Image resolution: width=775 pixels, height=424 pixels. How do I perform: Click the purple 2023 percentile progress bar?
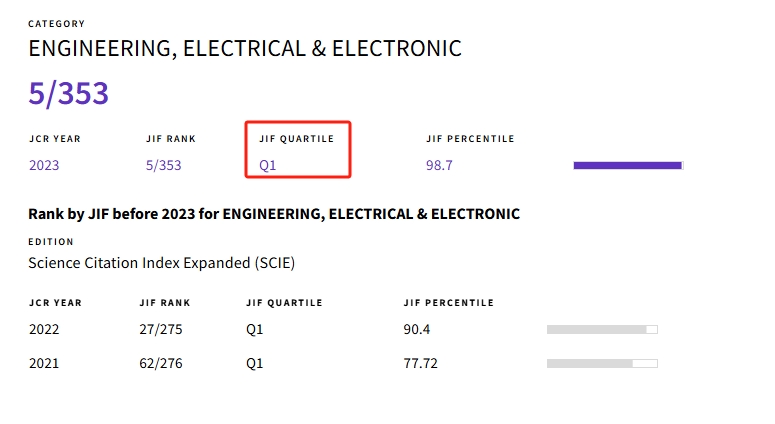click(x=628, y=166)
